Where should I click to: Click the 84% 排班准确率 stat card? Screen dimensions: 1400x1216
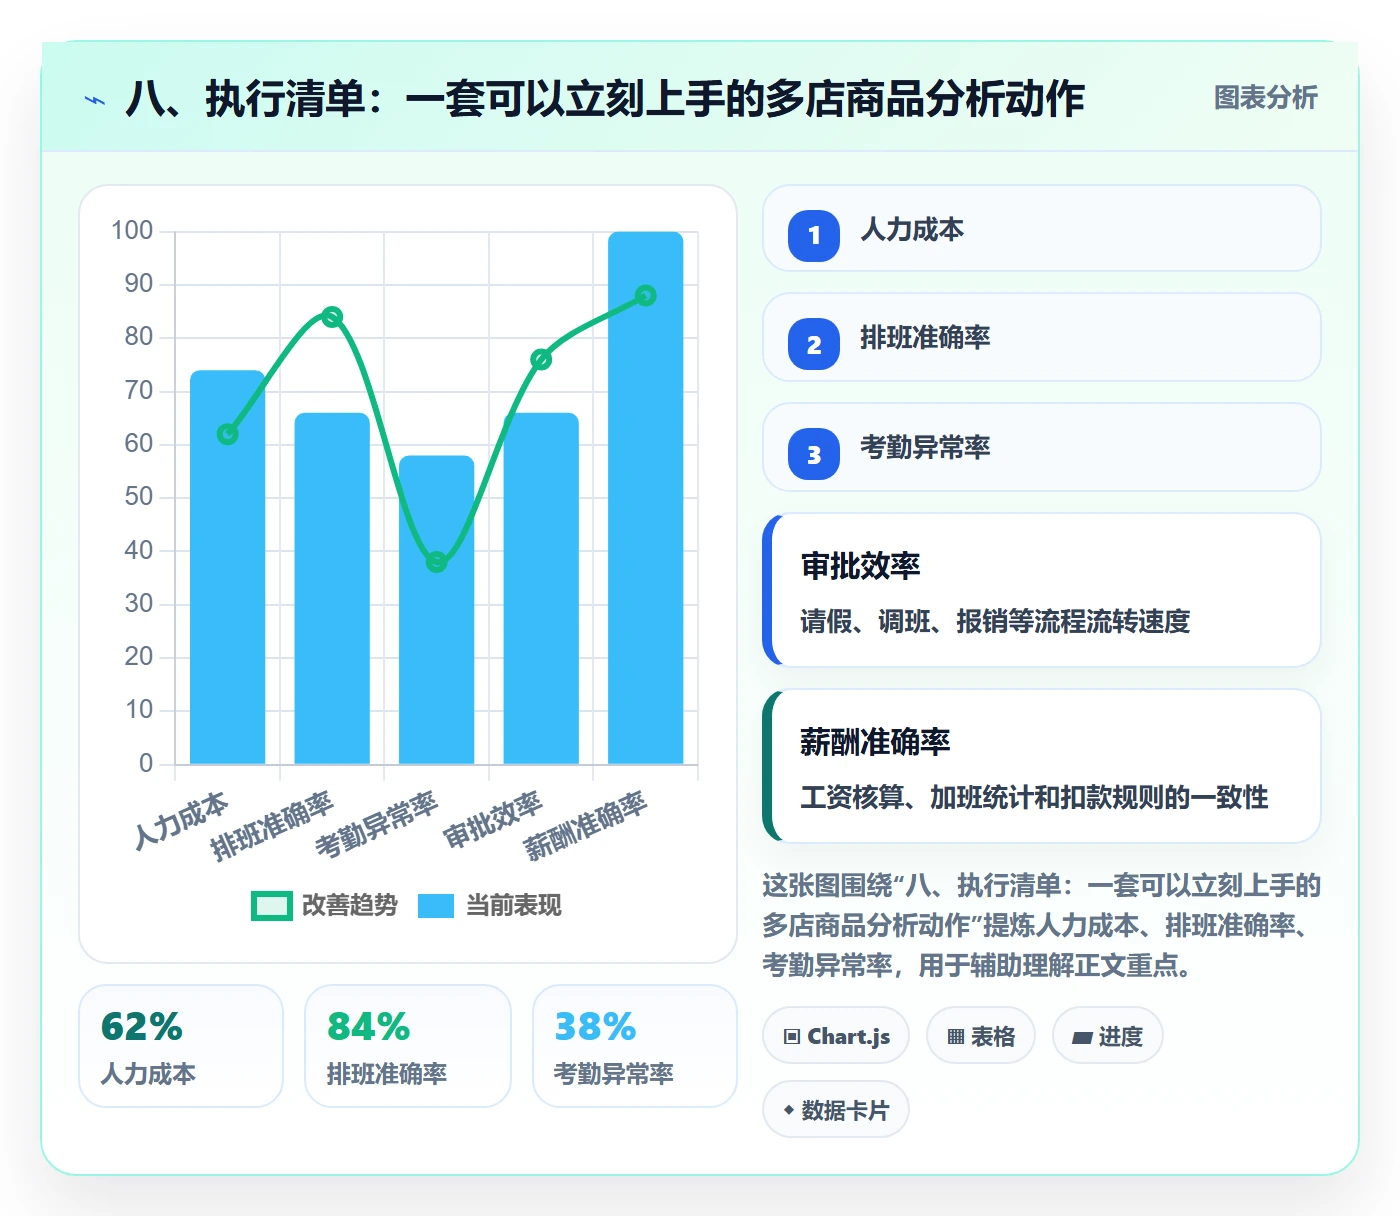click(408, 1046)
